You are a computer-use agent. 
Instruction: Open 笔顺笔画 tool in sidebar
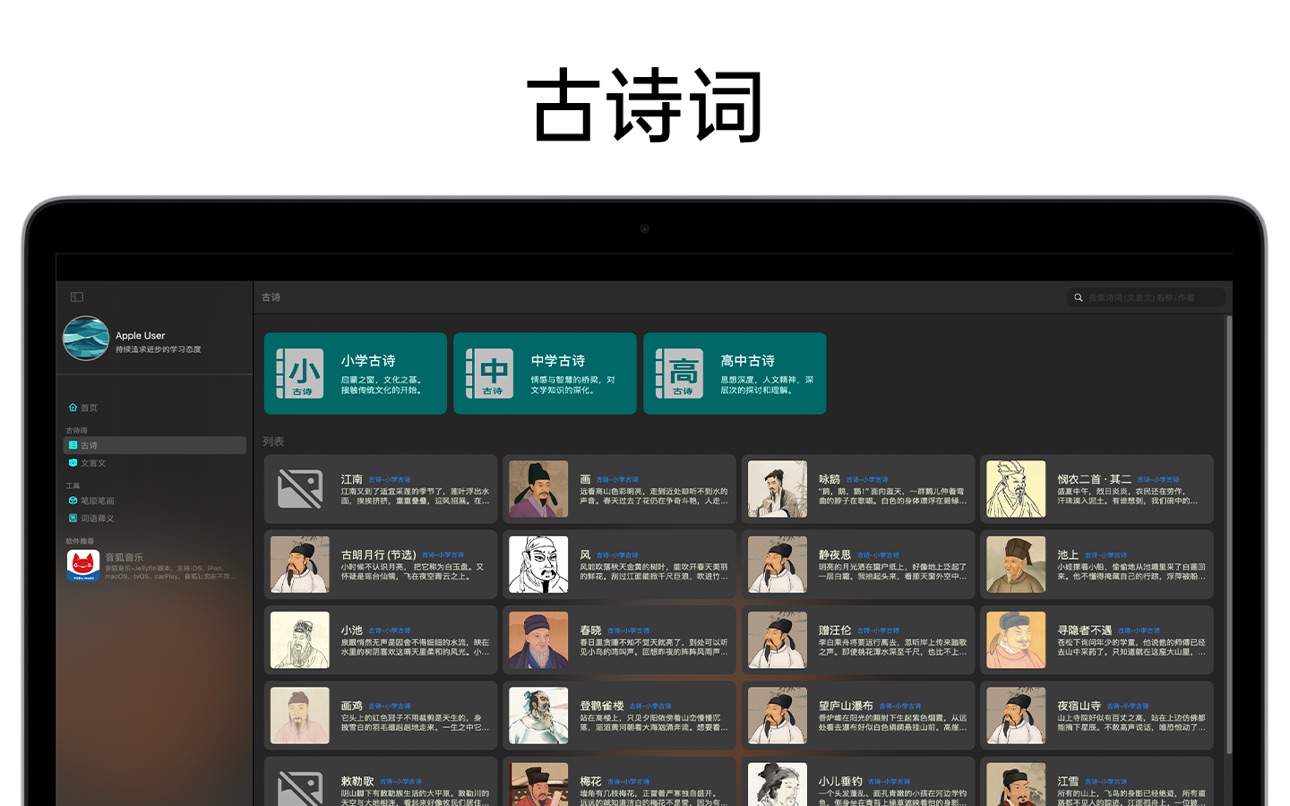click(155, 500)
